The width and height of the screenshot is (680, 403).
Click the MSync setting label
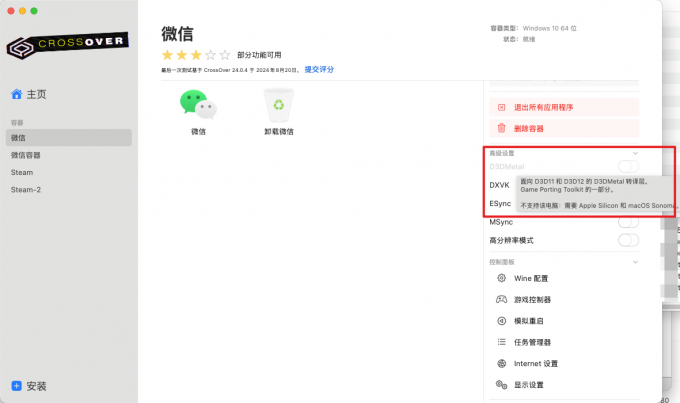pyautogui.click(x=501, y=222)
